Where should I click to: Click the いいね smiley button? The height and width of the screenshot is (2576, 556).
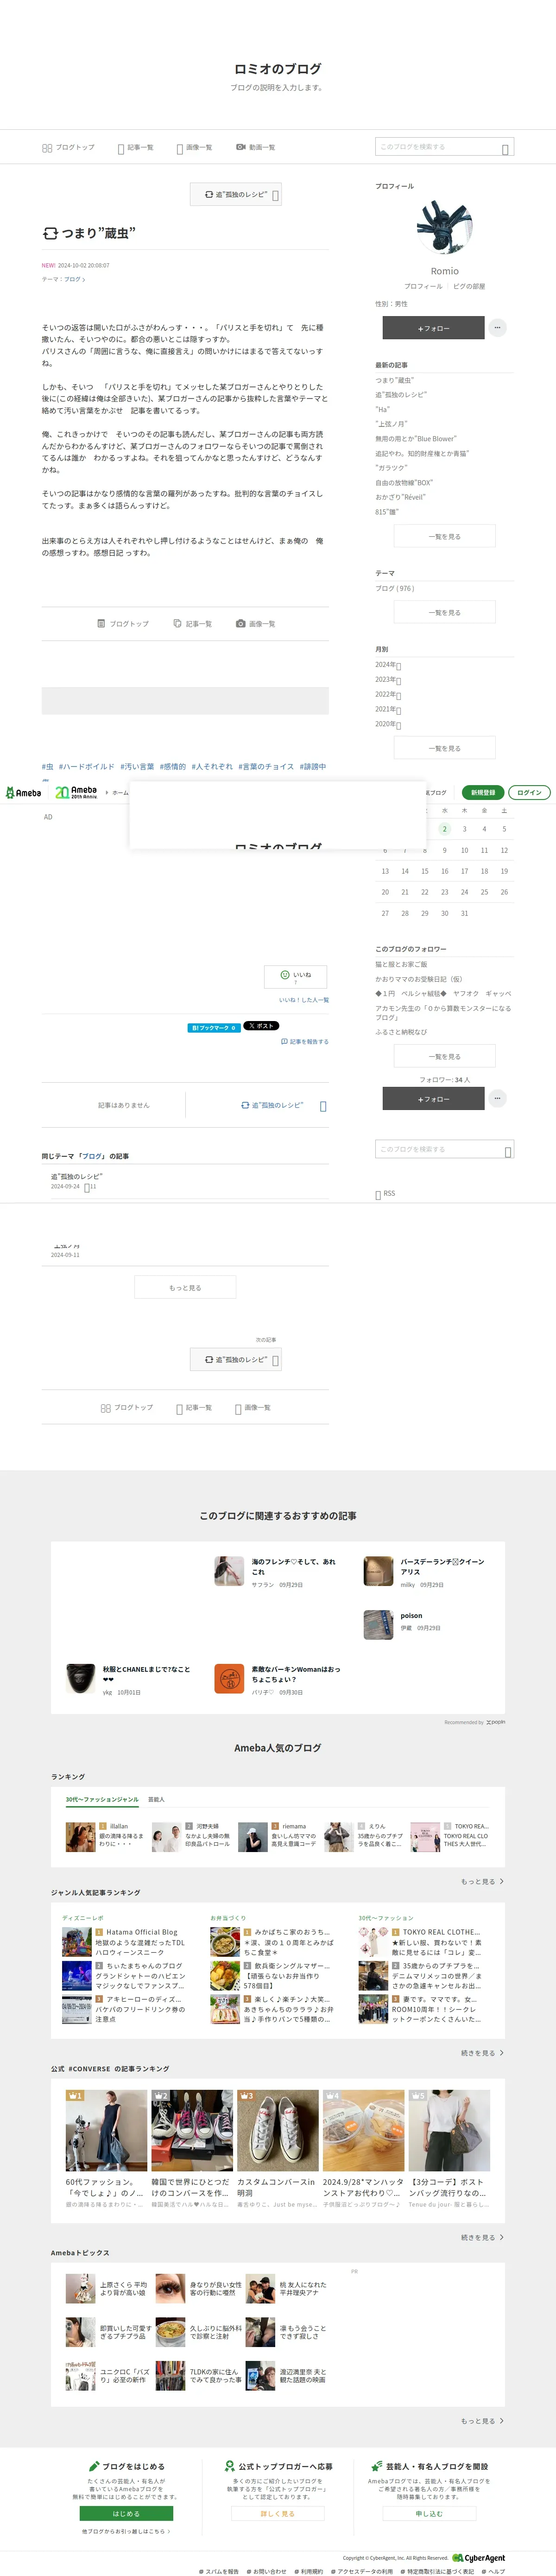pos(295,976)
